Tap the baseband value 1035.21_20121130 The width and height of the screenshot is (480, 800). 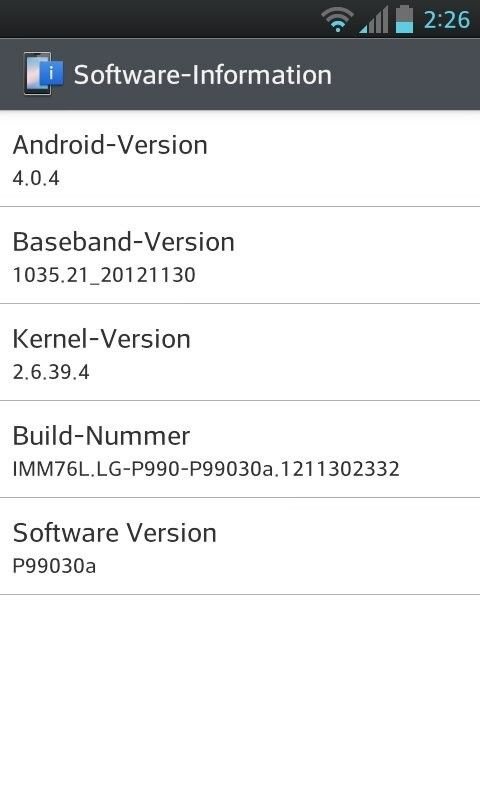(104, 275)
